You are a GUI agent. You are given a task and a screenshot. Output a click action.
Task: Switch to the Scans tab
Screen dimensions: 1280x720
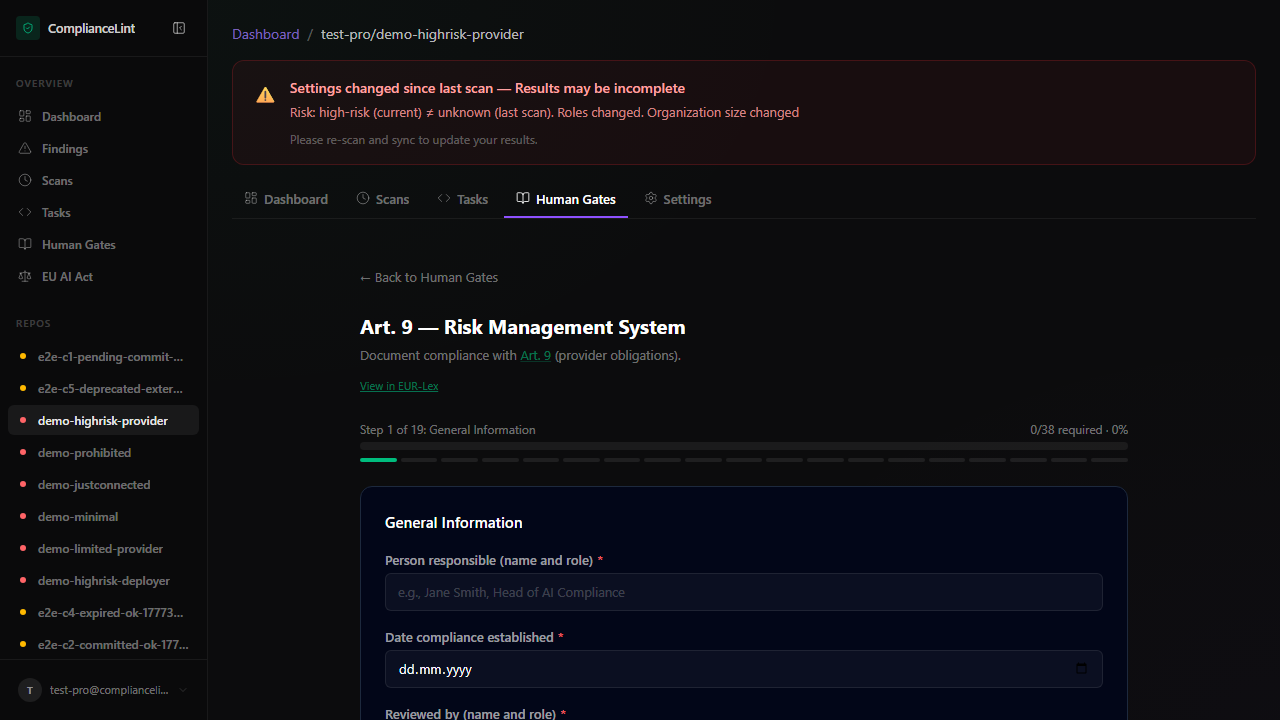click(383, 199)
